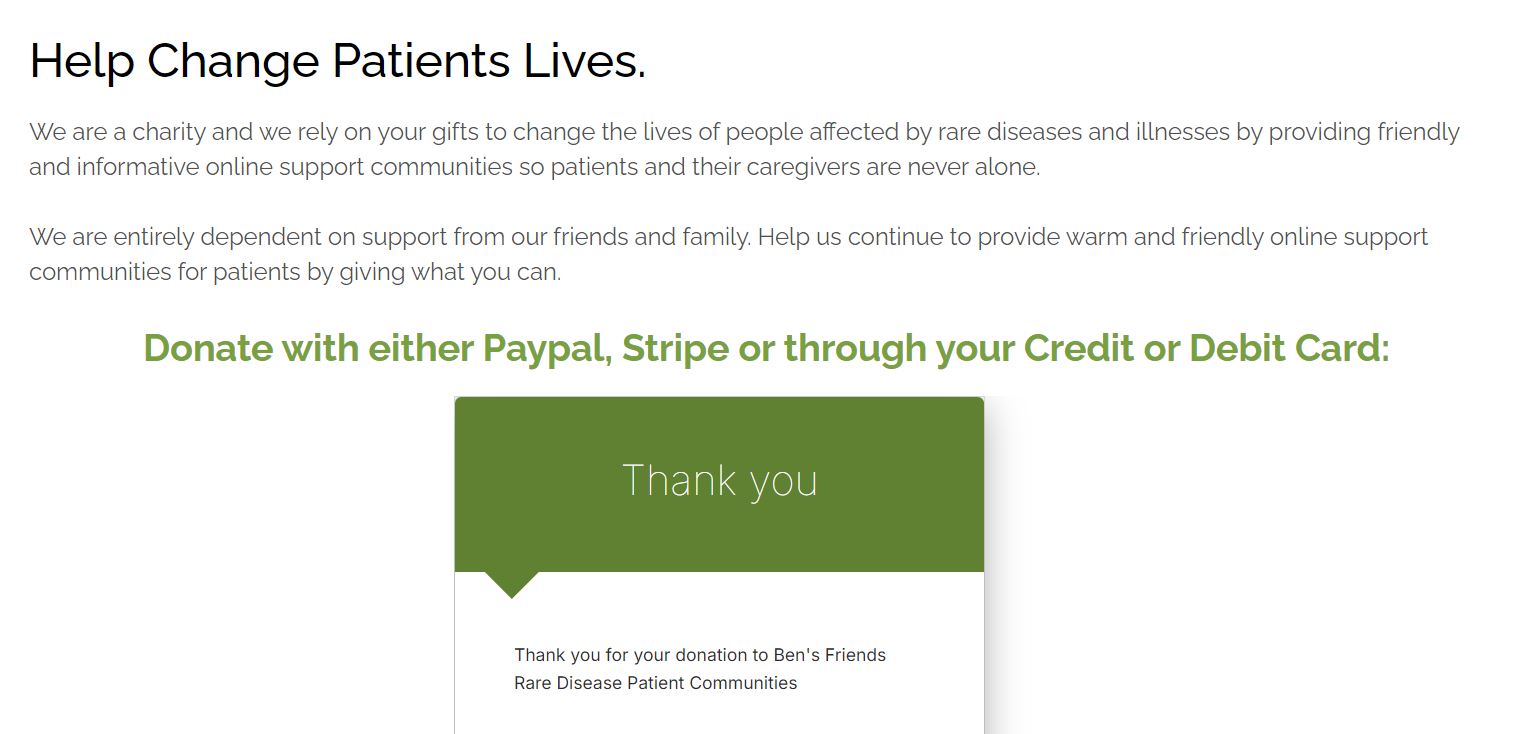
Task: Click the word "Stripe" in the green heading
Action: tap(675, 348)
